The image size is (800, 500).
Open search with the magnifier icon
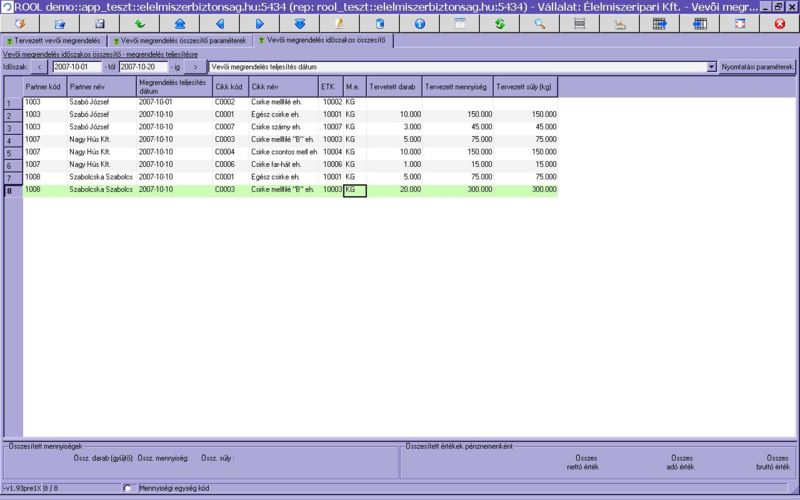pyautogui.click(x=539, y=23)
